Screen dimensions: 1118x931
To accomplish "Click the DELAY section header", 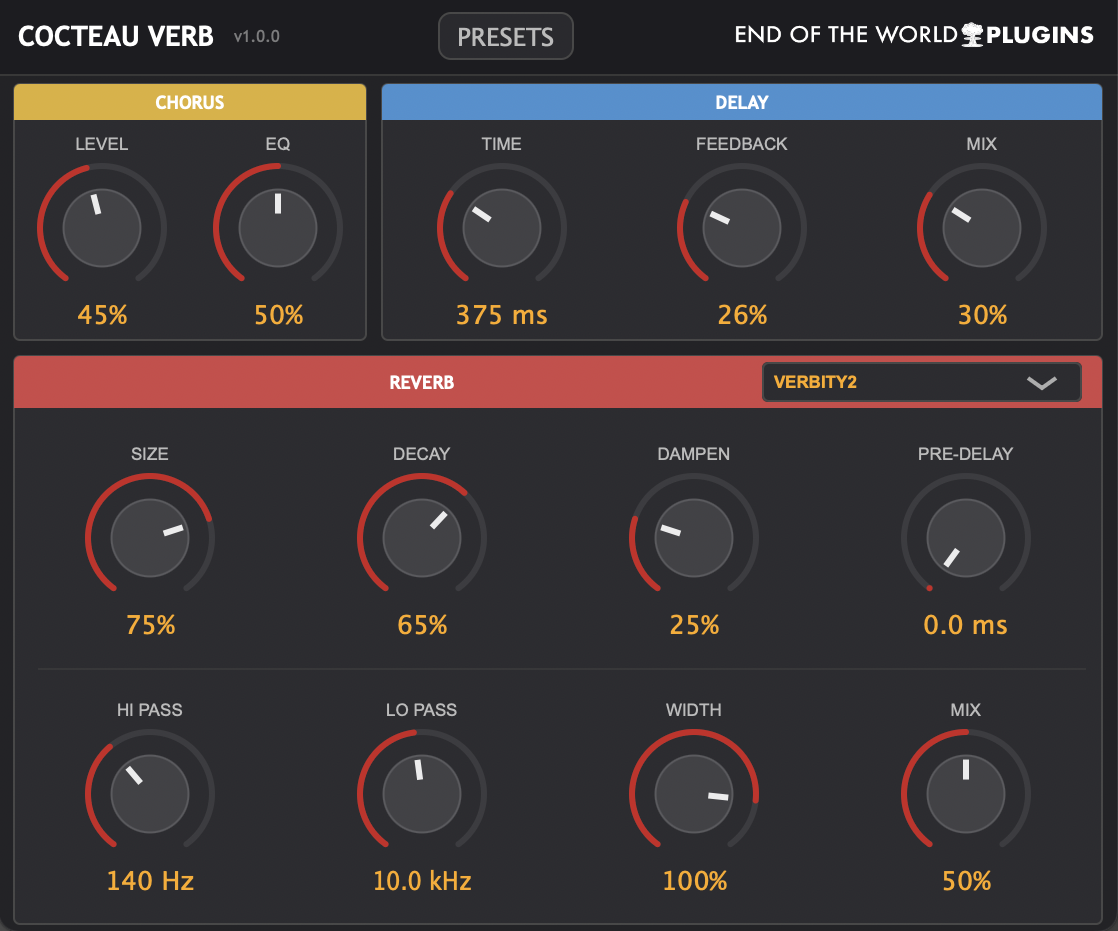I will coord(741,101).
